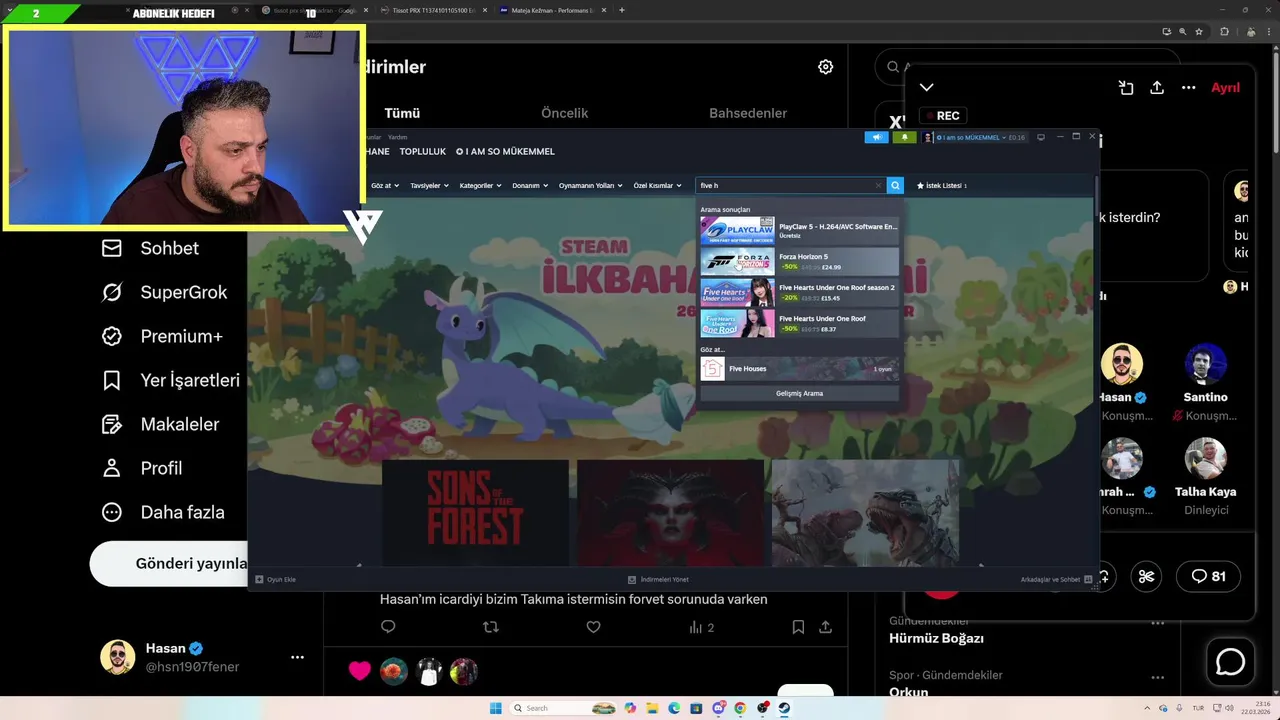Click Steam announcements megaphone icon
Image resolution: width=1280 pixels, height=720 pixels.
[x=876, y=137]
